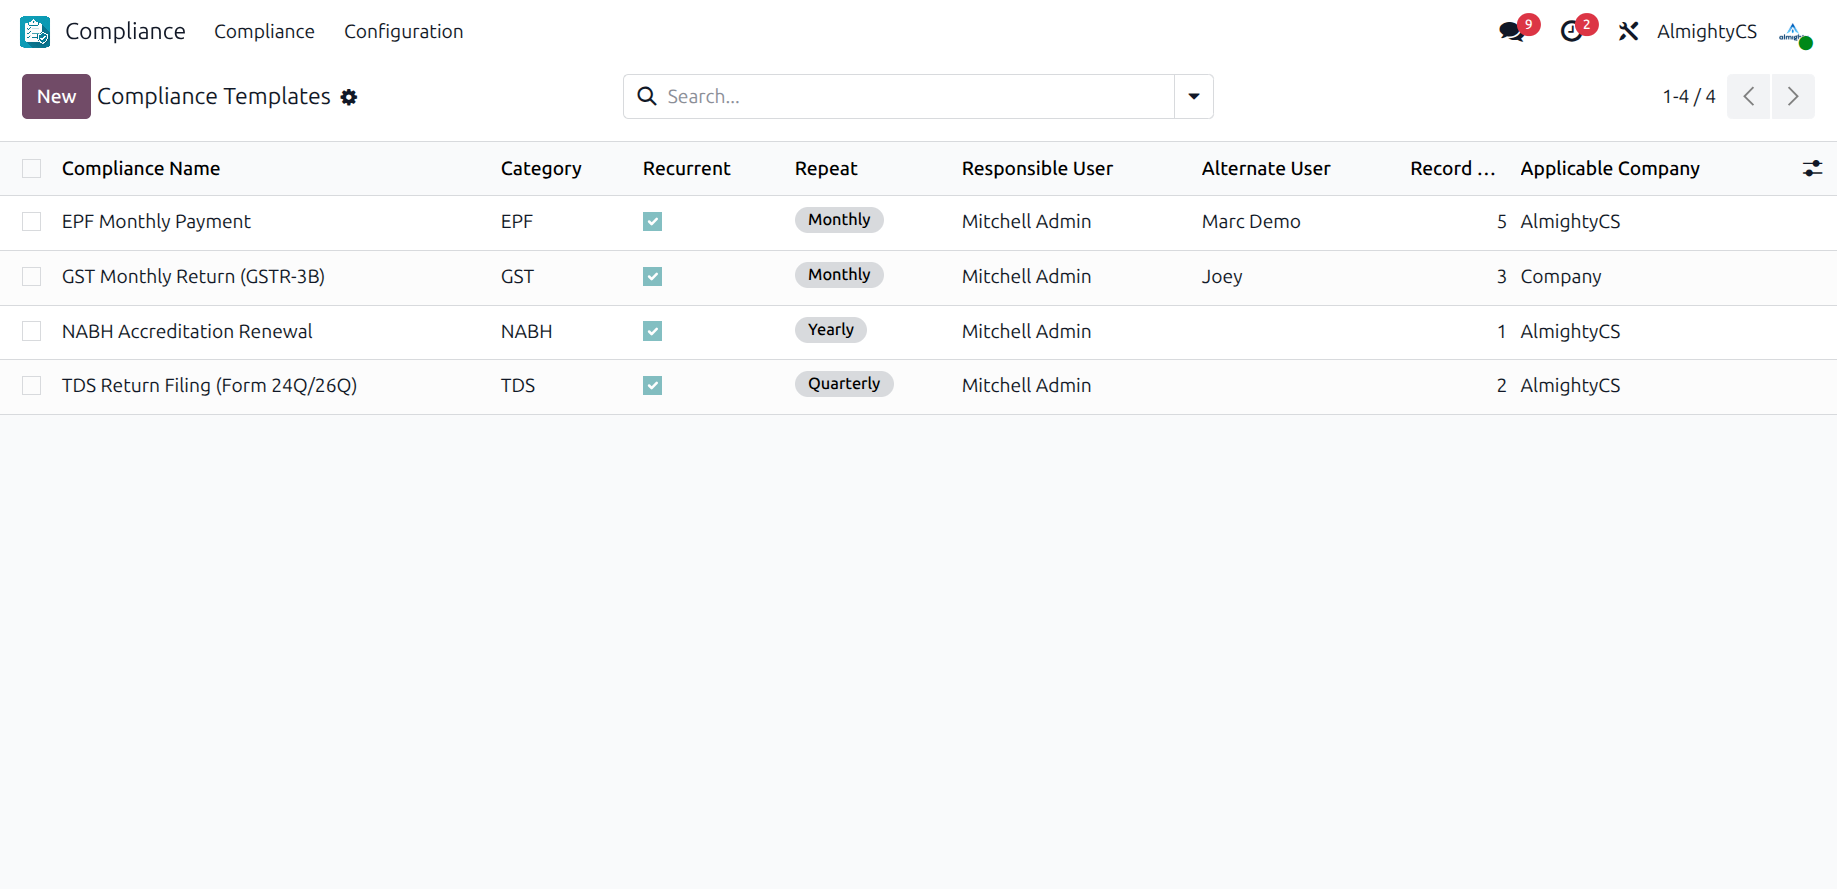Image resolution: width=1837 pixels, height=889 pixels.
Task: Open the Compliance menu
Action: pyautogui.click(x=264, y=32)
